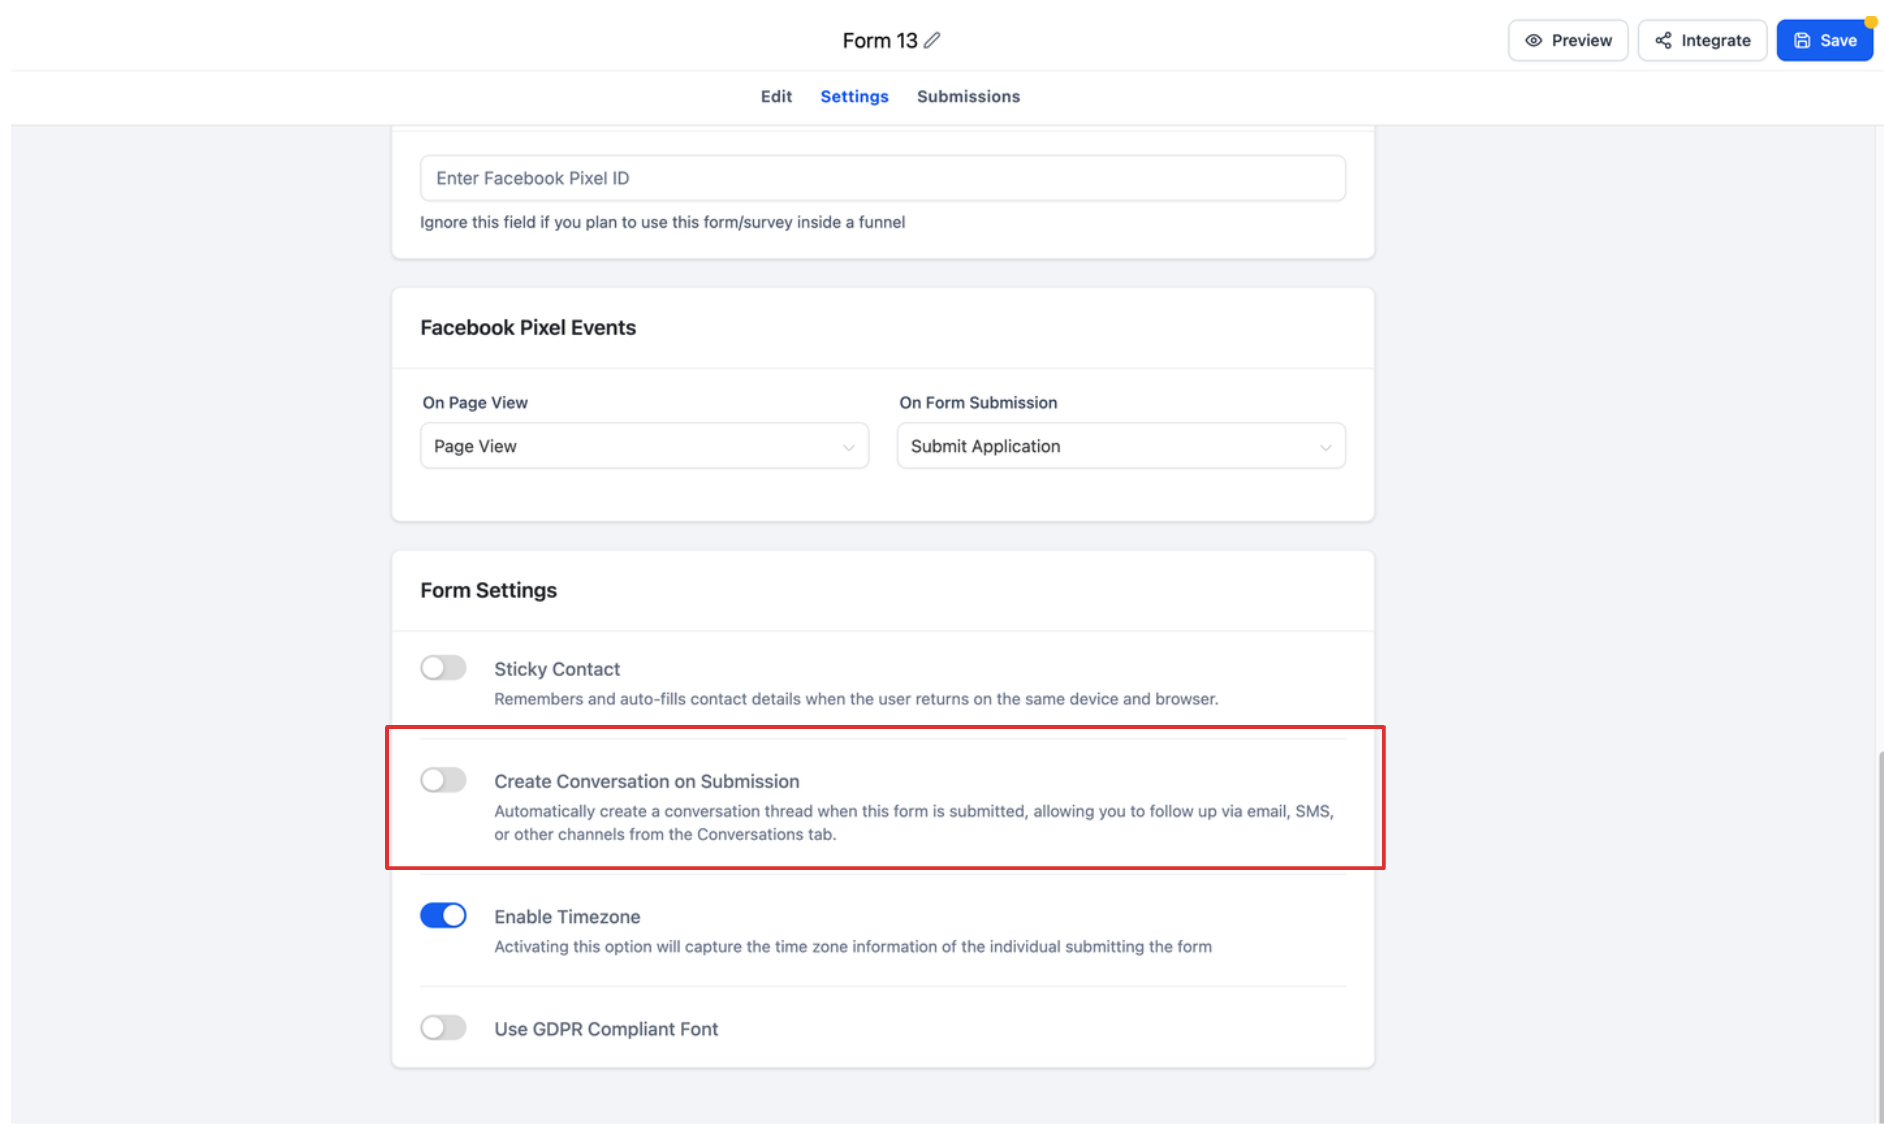
Task: Click the share icon on the Integrate button
Action: (1662, 40)
